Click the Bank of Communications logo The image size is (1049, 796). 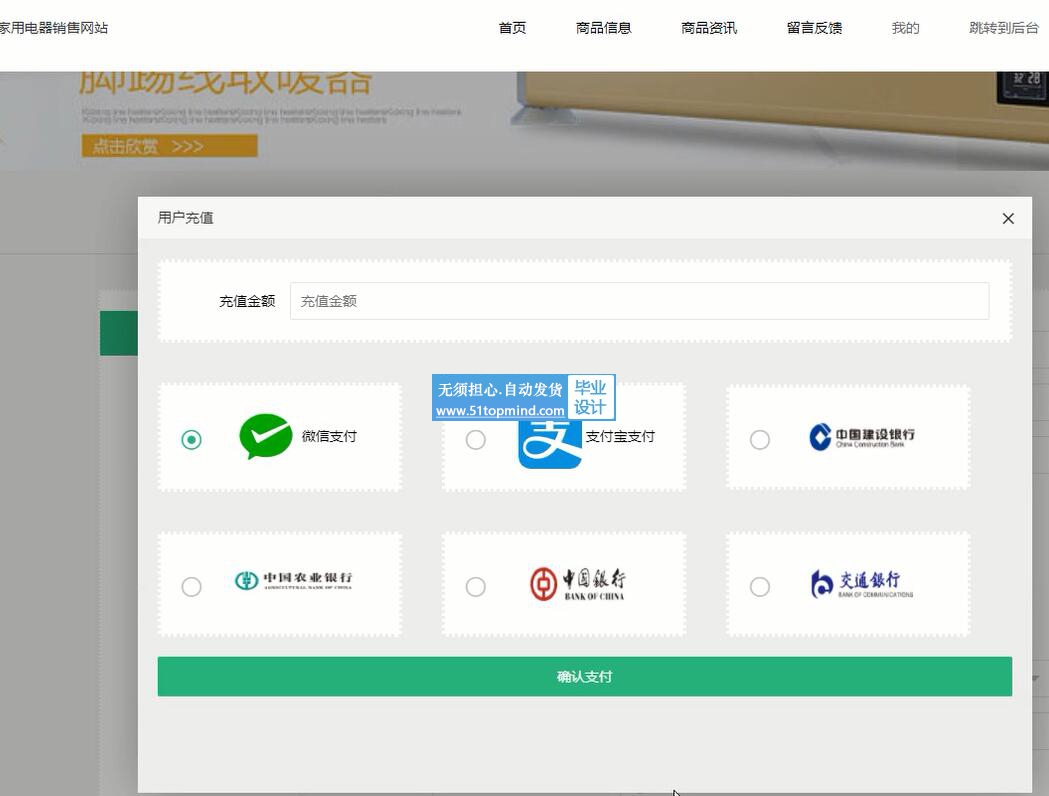pyautogui.click(x=862, y=584)
